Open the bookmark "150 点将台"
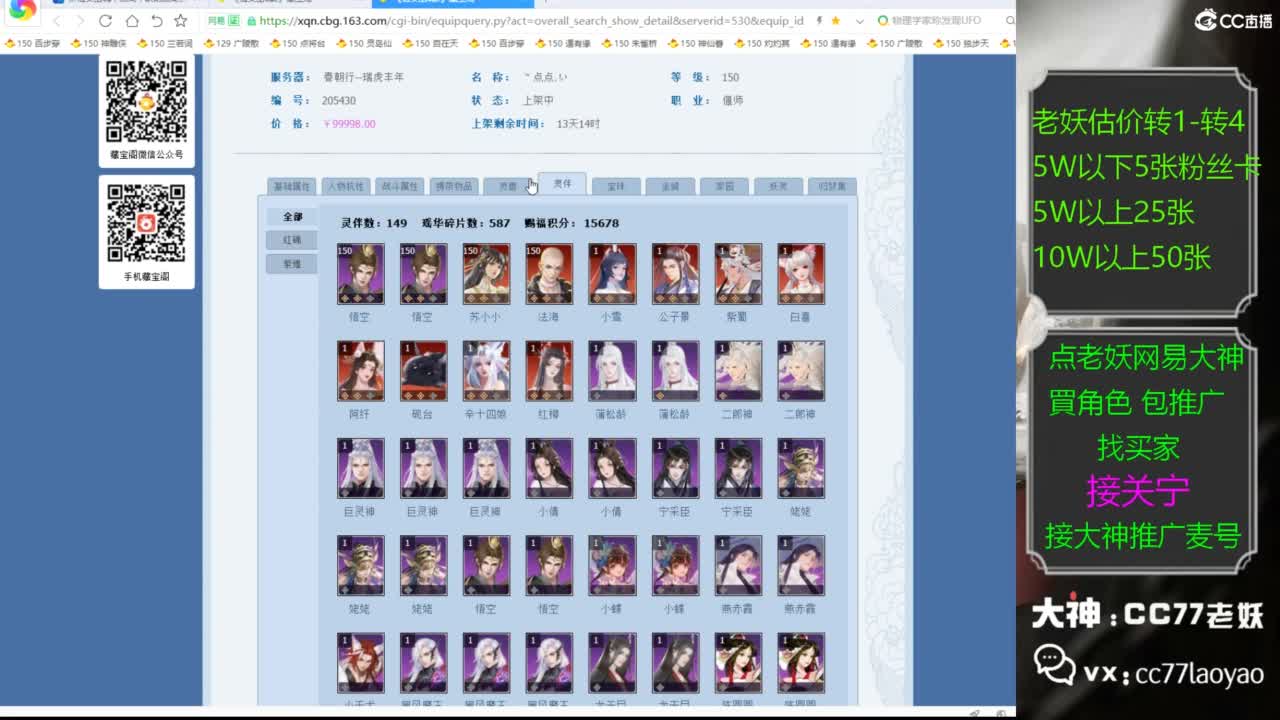 click(296, 44)
